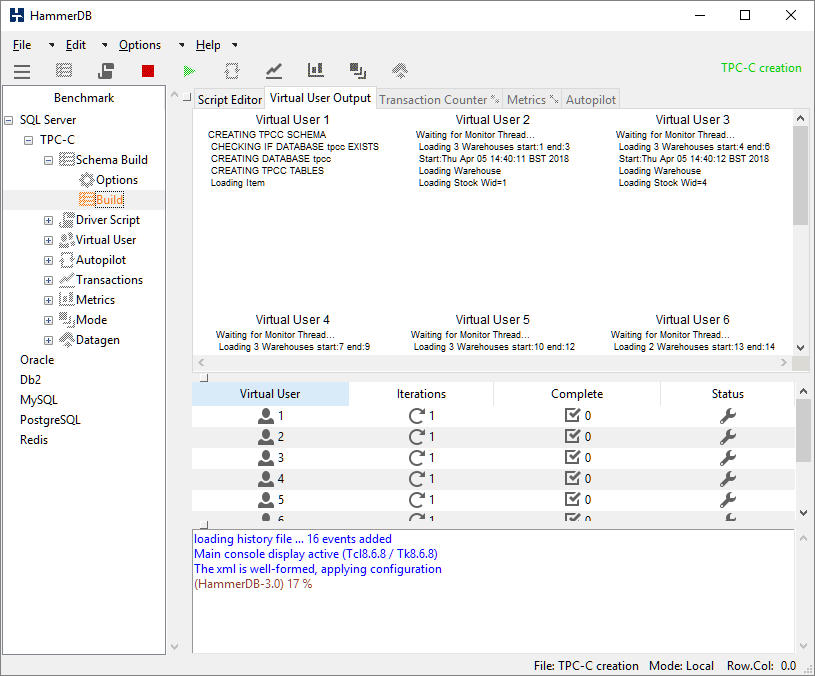This screenshot has height=676, width=815.
Task: Click the Autopilot dashed-square toolbar icon
Action: coord(232,71)
